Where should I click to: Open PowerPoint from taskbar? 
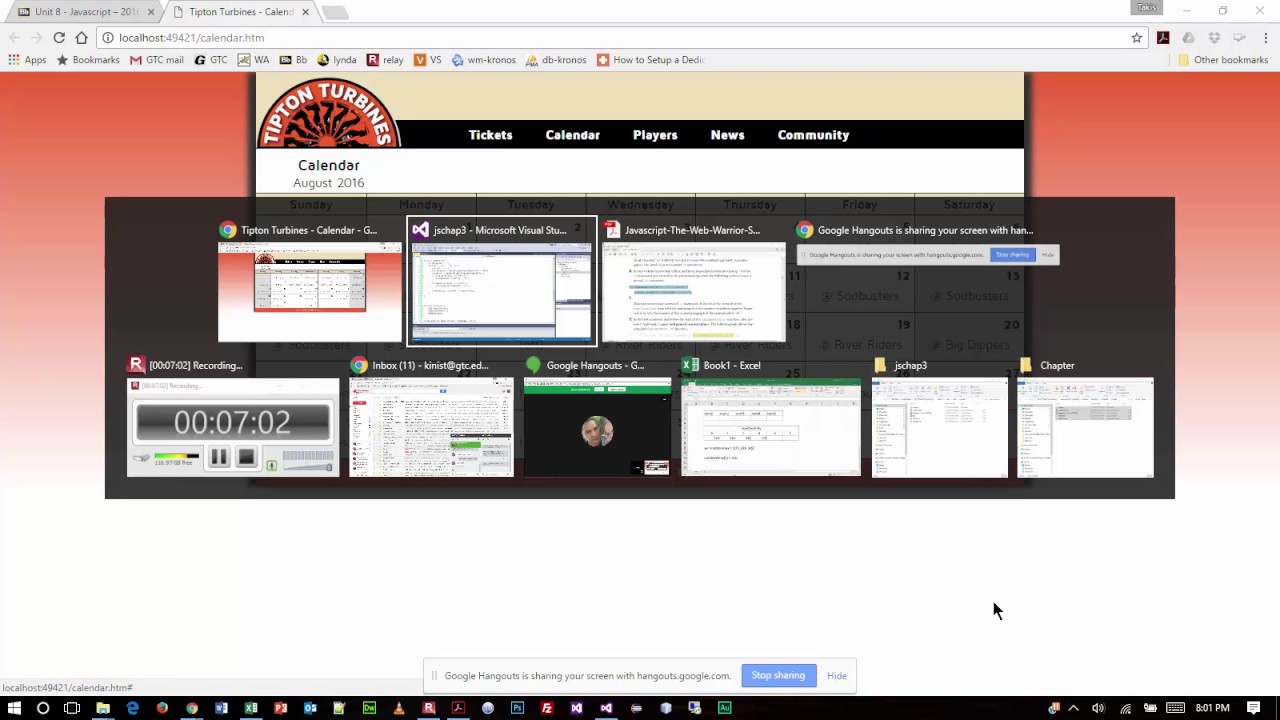[x=280, y=708]
